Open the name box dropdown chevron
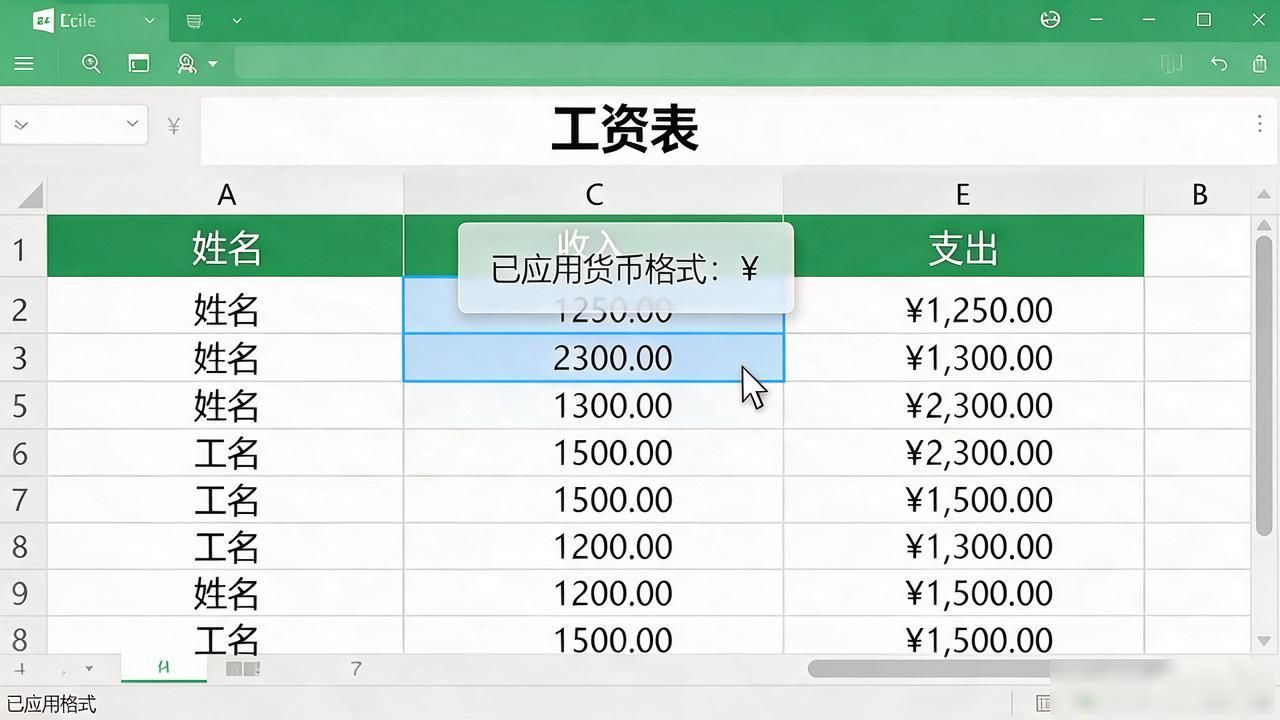This screenshot has height=720, width=1280. point(132,124)
